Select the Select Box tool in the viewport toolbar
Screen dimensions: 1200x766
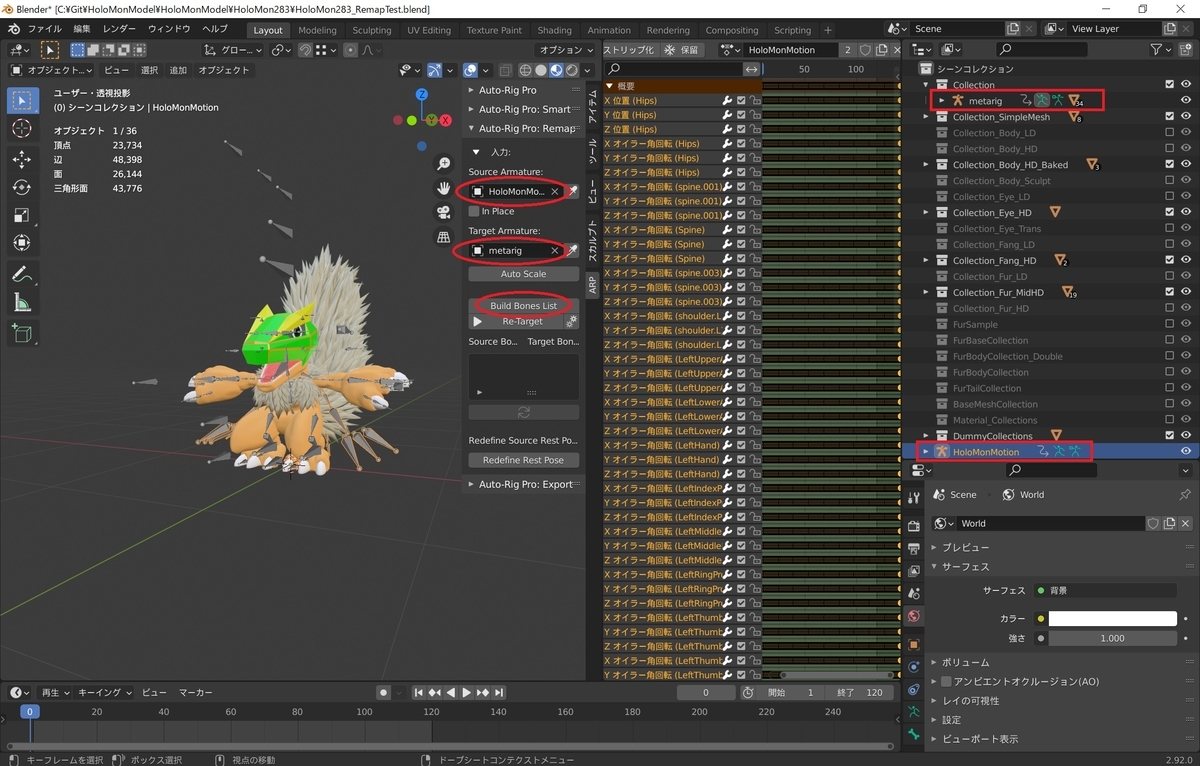23,100
